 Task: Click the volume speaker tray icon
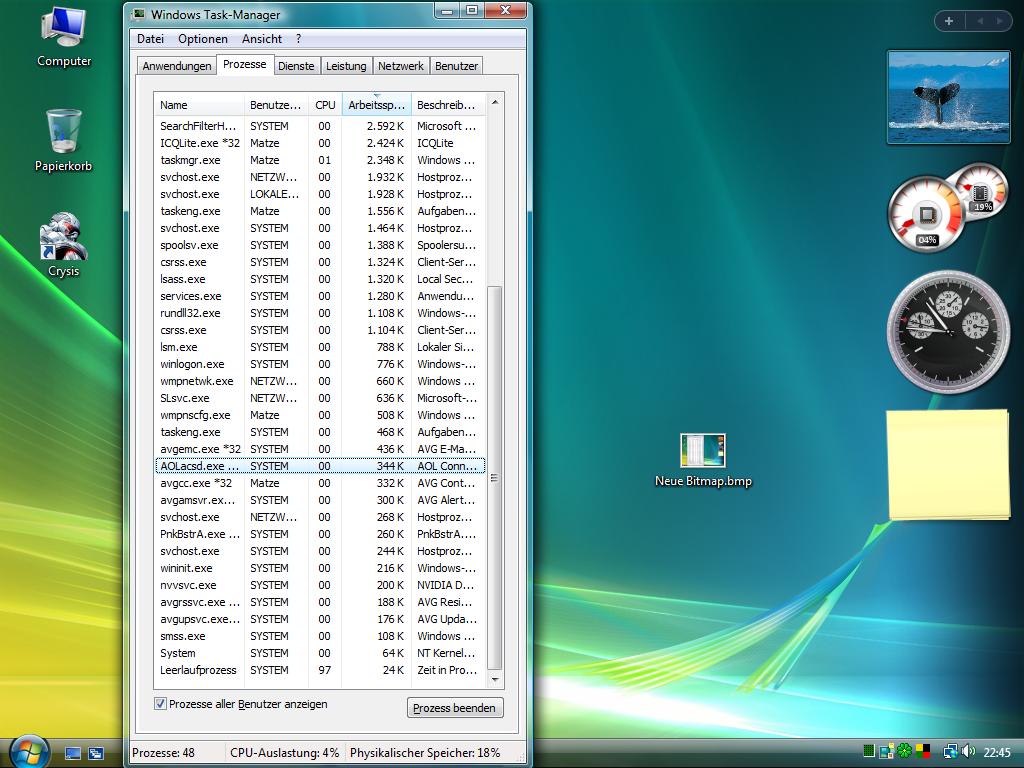point(968,752)
